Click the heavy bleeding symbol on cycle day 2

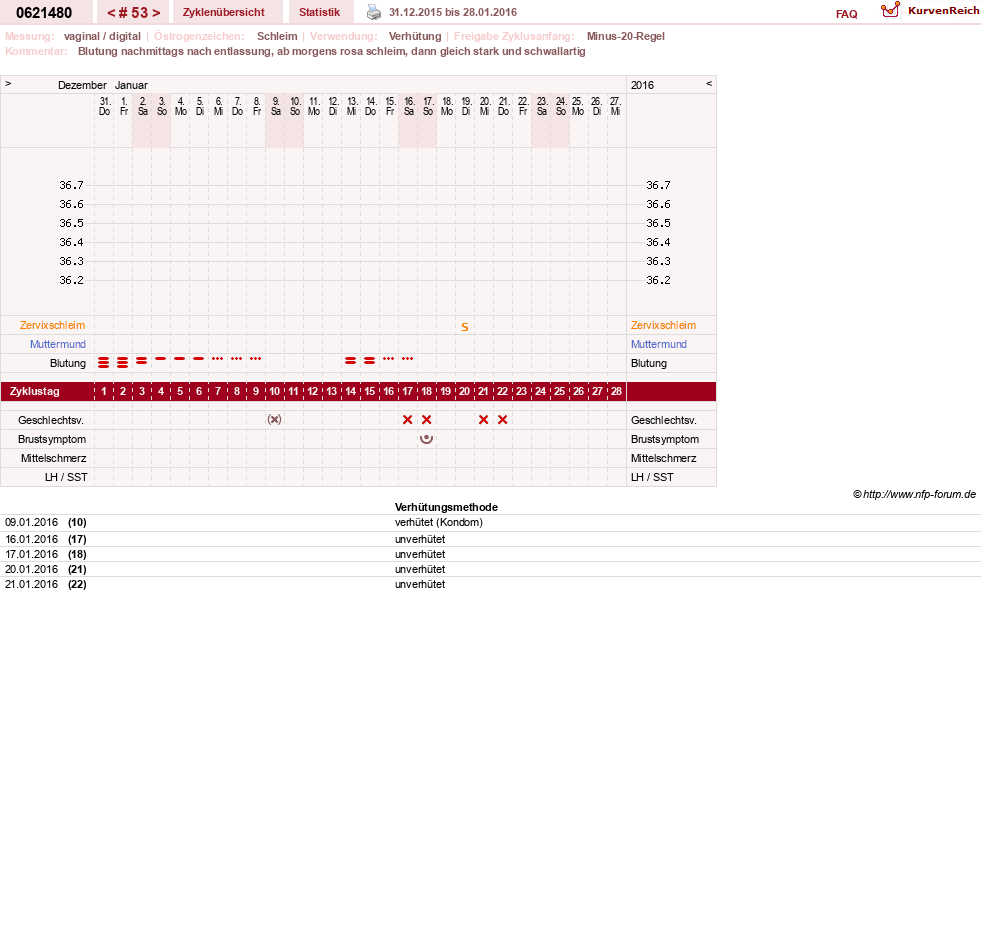pos(123,362)
